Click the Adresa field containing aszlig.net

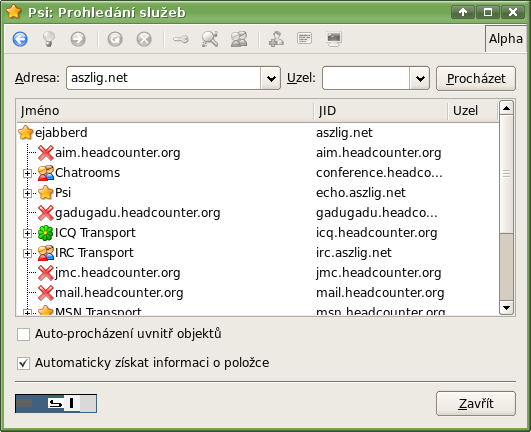pyautogui.click(x=164, y=78)
